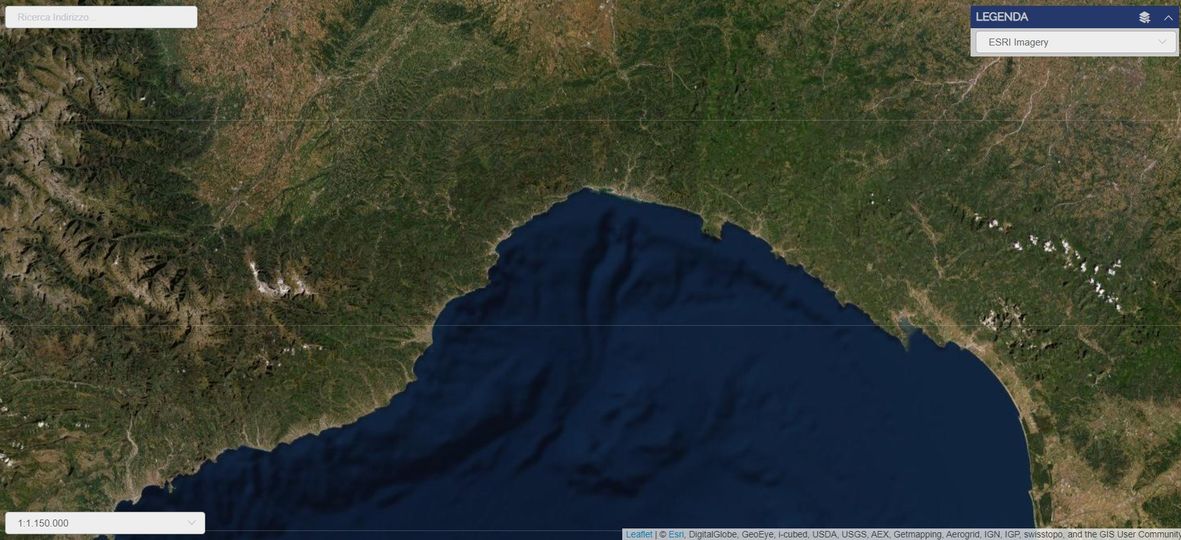Click the GIS User Community attribution text
This screenshot has width=1181, height=540.
click(x=1136, y=534)
